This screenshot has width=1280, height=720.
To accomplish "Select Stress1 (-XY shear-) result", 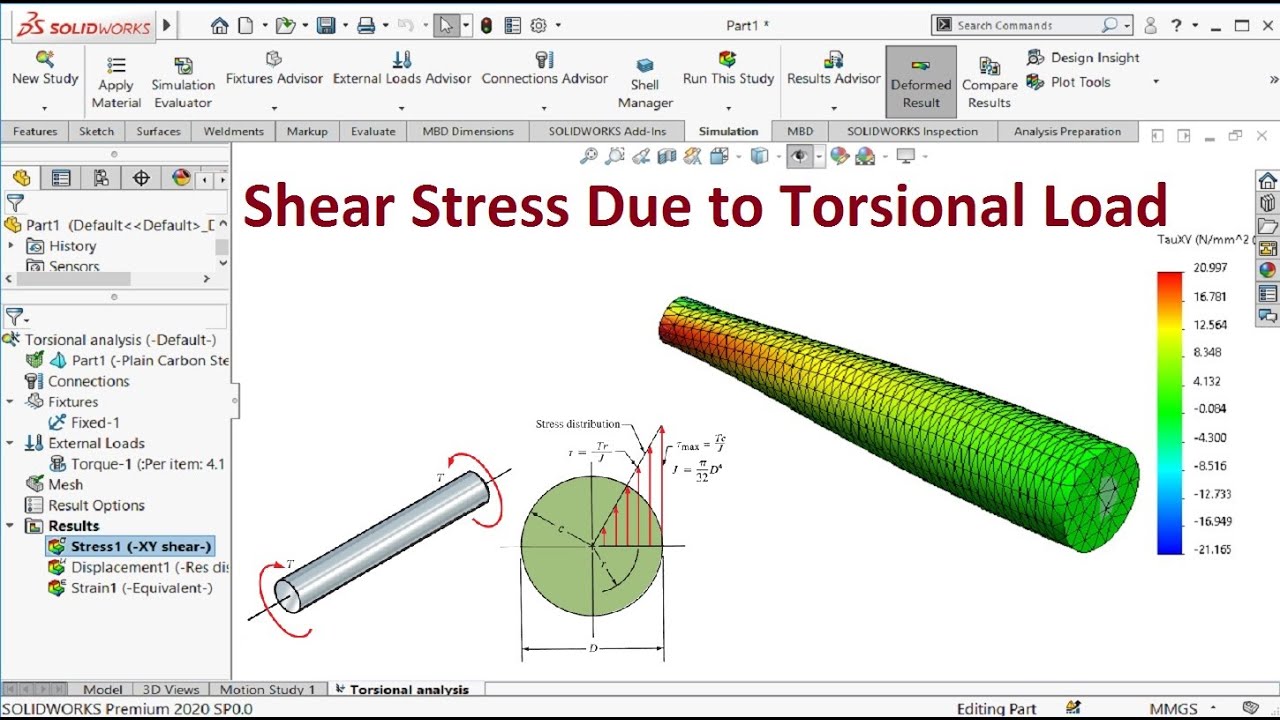I will (130, 547).
